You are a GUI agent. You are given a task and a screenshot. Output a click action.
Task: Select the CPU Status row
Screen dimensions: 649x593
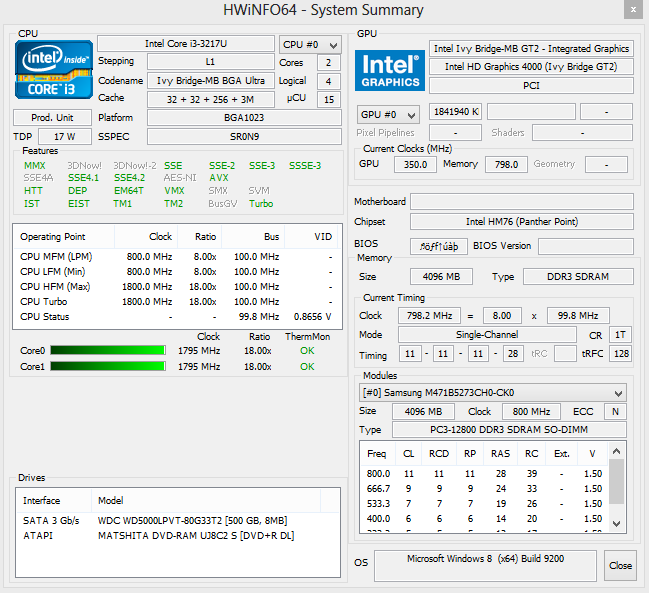177,317
